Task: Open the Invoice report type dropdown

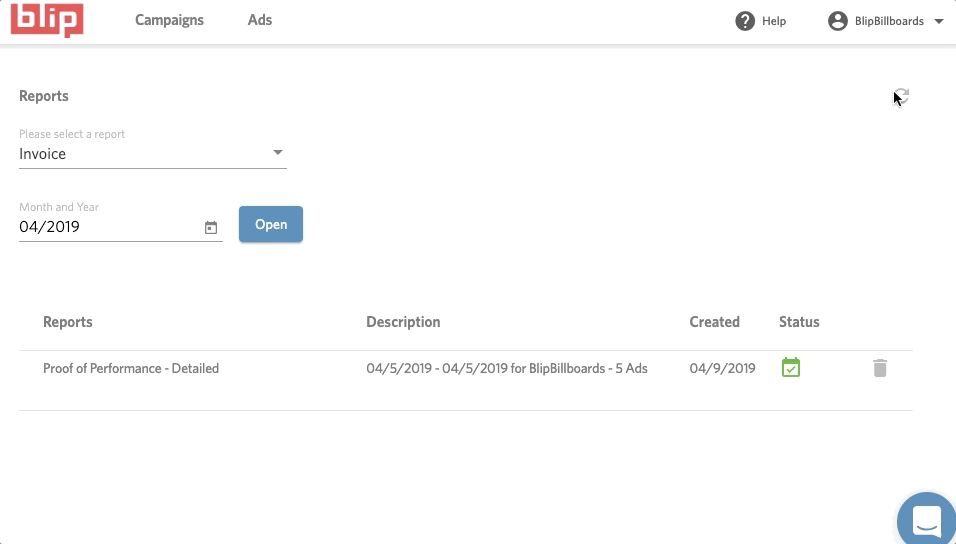Action: tap(152, 154)
